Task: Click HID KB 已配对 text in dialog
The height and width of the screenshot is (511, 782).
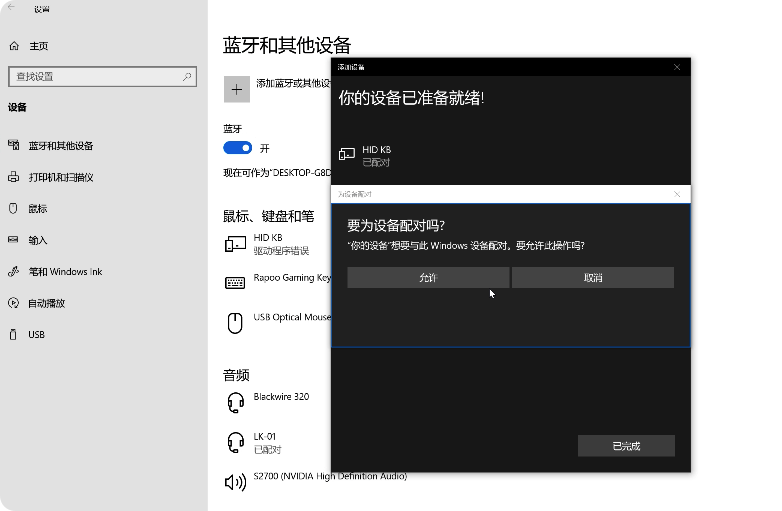Action: pyautogui.click(x=377, y=156)
